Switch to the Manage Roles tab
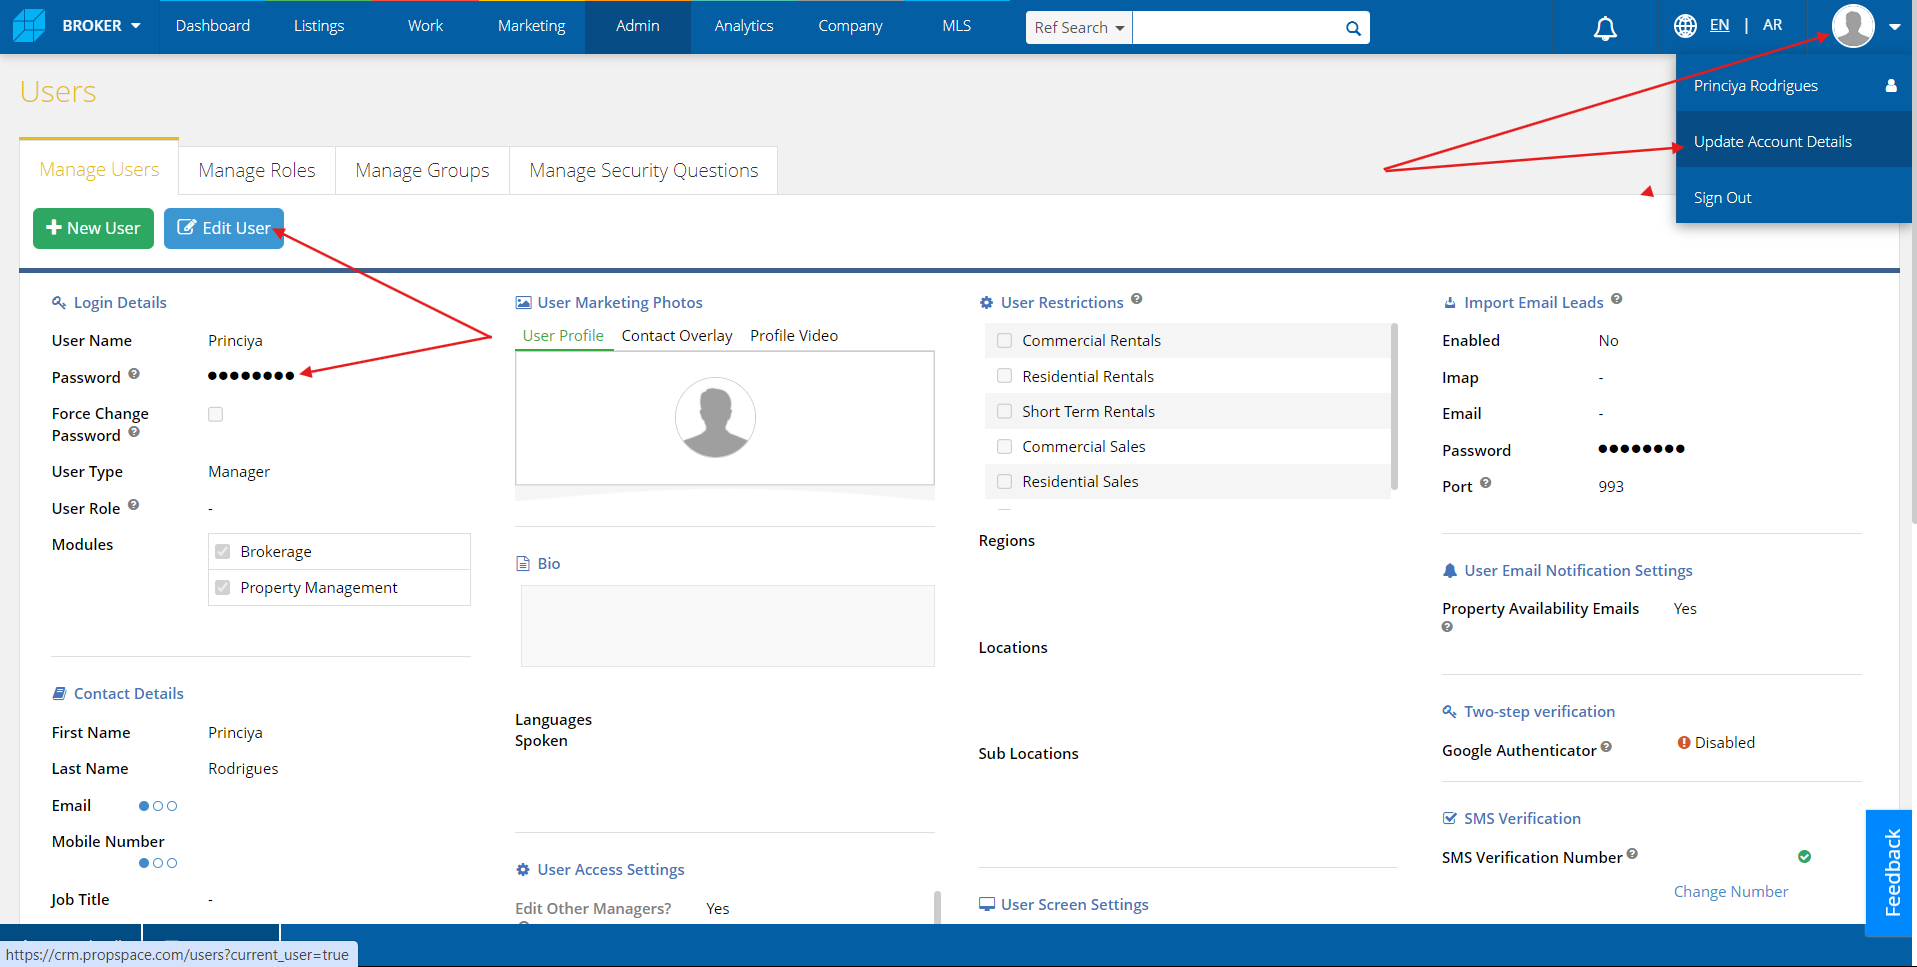This screenshot has width=1917, height=967. pyautogui.click(x=257, y=171)
